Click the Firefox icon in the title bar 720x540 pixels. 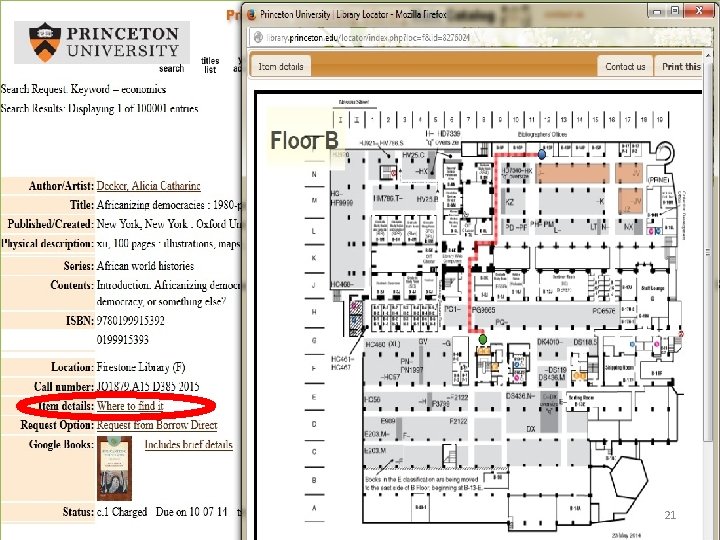point(251,15)
